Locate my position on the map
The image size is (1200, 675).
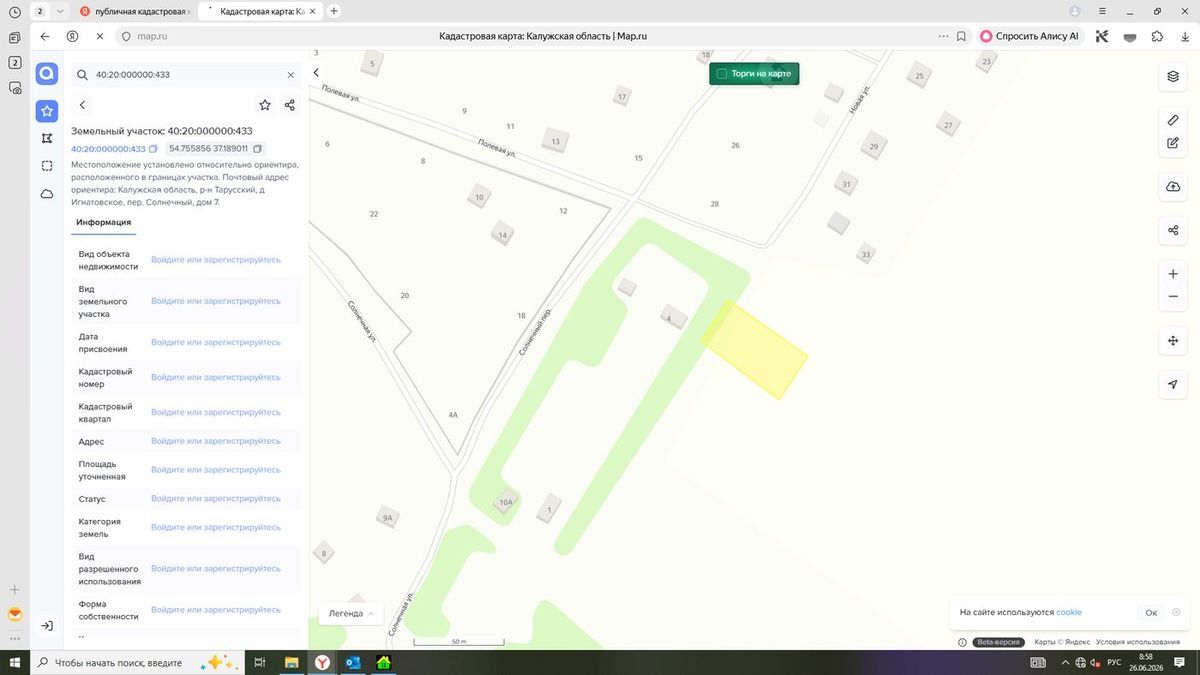tap(1173, 384)
